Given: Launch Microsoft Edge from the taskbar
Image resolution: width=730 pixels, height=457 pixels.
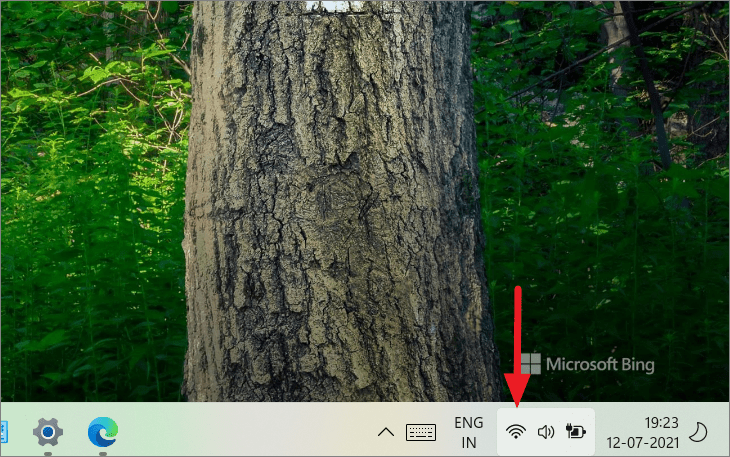Looking at the screenshot, I should pos(103,432).
